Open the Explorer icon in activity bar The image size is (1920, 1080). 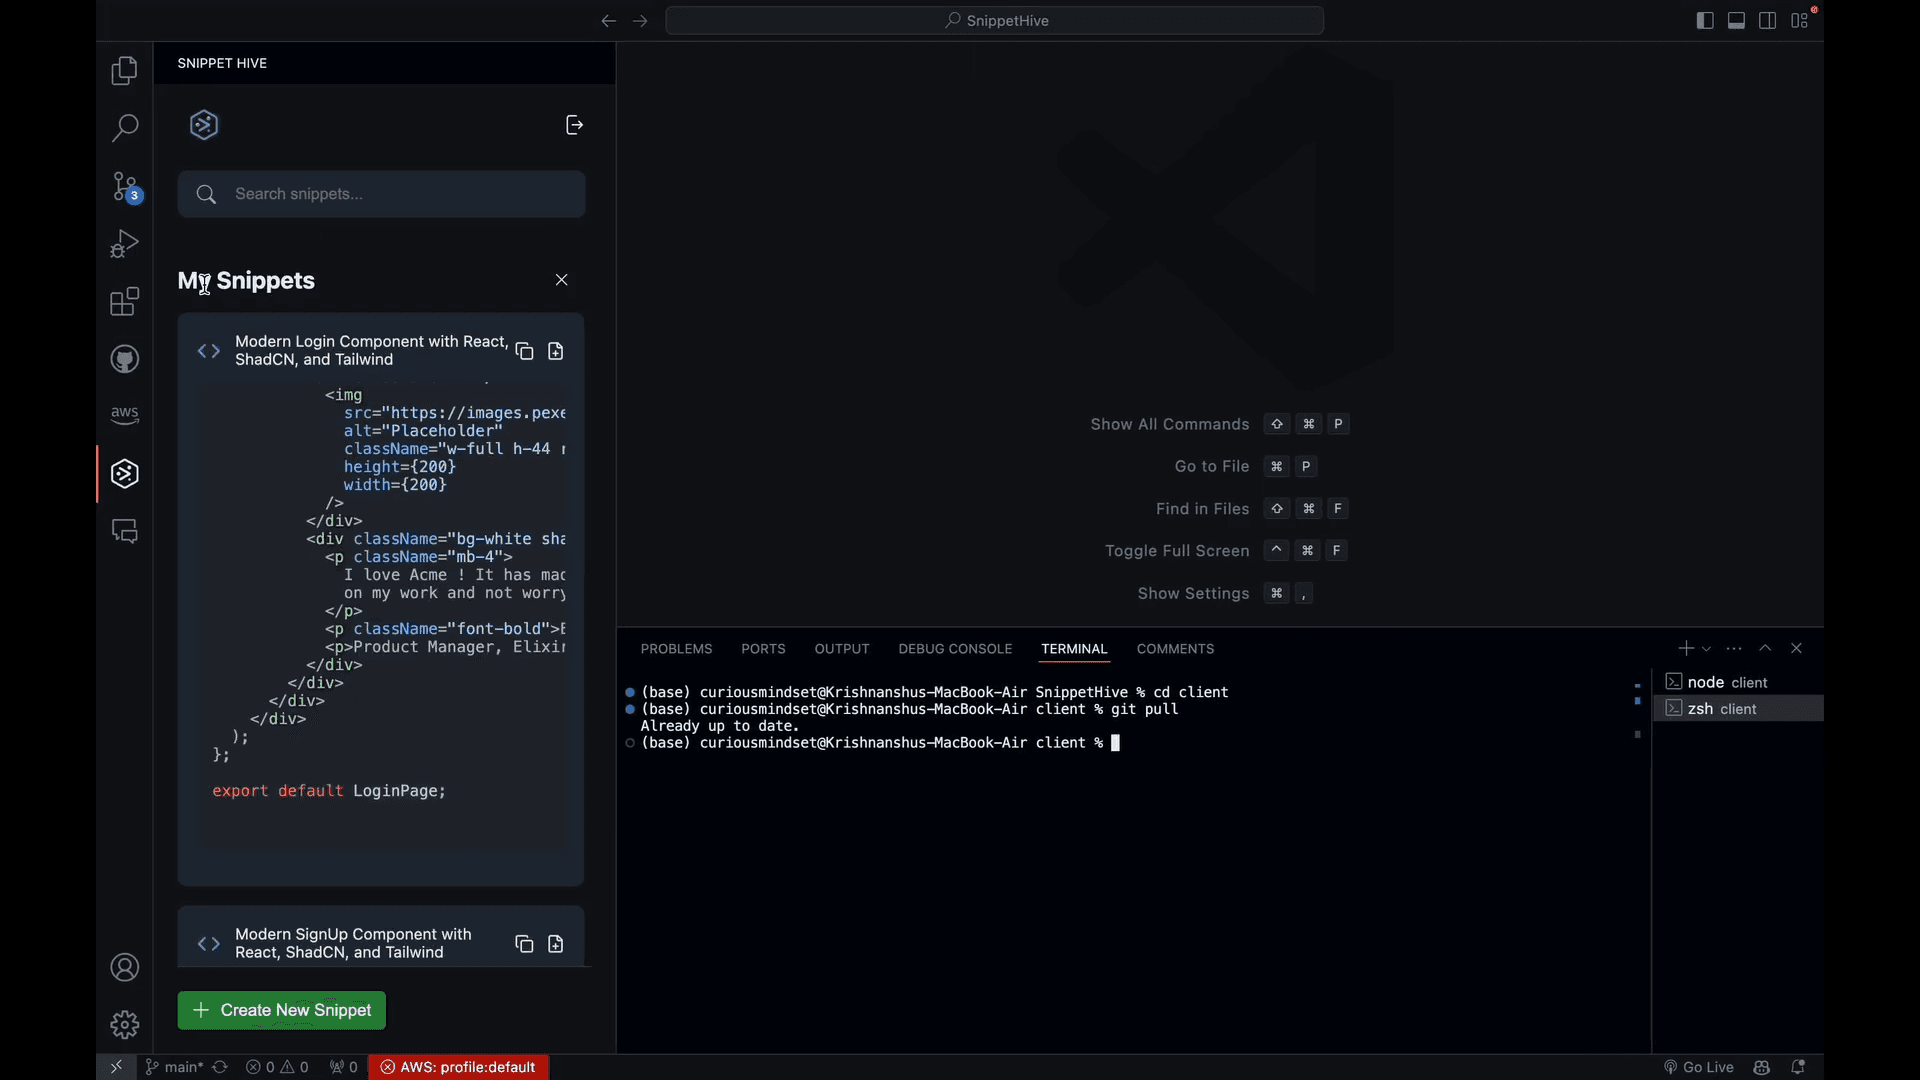[124, 71]
